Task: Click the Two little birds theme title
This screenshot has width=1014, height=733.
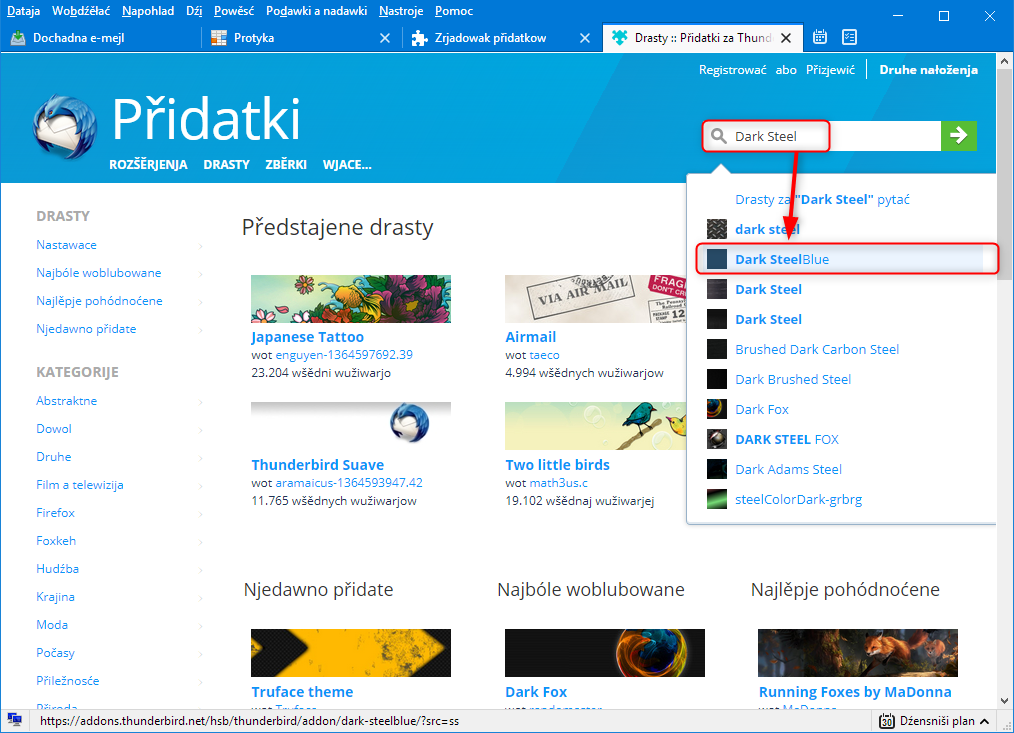Action: [x=557, y=465]
